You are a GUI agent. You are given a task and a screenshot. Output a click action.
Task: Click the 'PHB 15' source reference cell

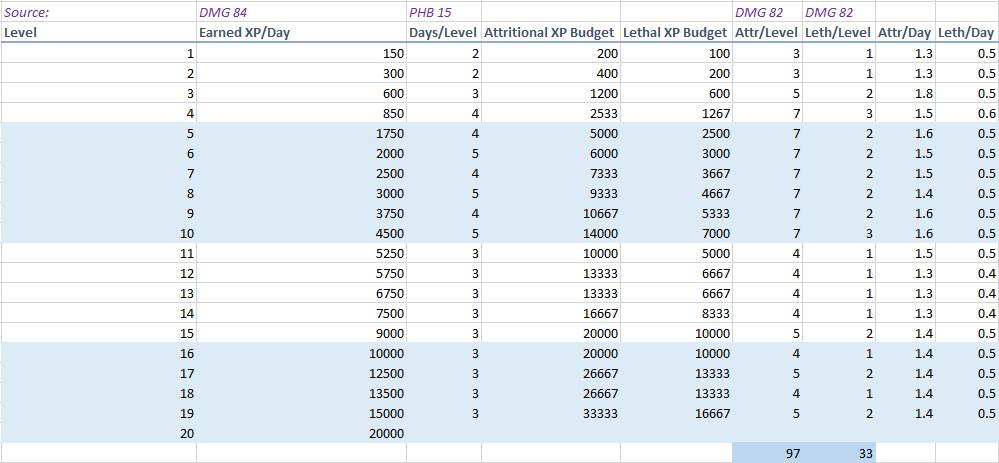pyautogui.click(x=443, y=12)
